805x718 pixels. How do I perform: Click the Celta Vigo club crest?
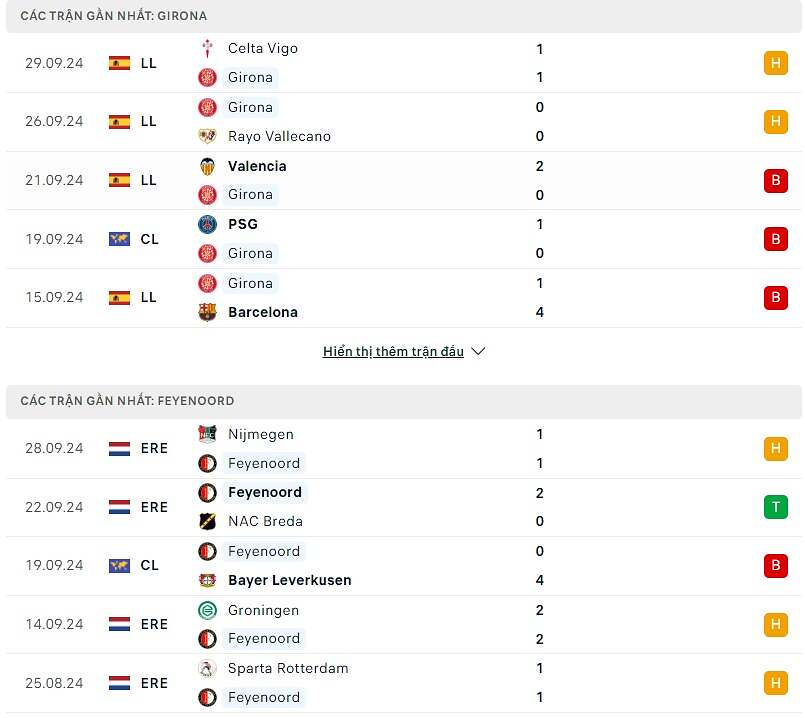coord(208,48)
